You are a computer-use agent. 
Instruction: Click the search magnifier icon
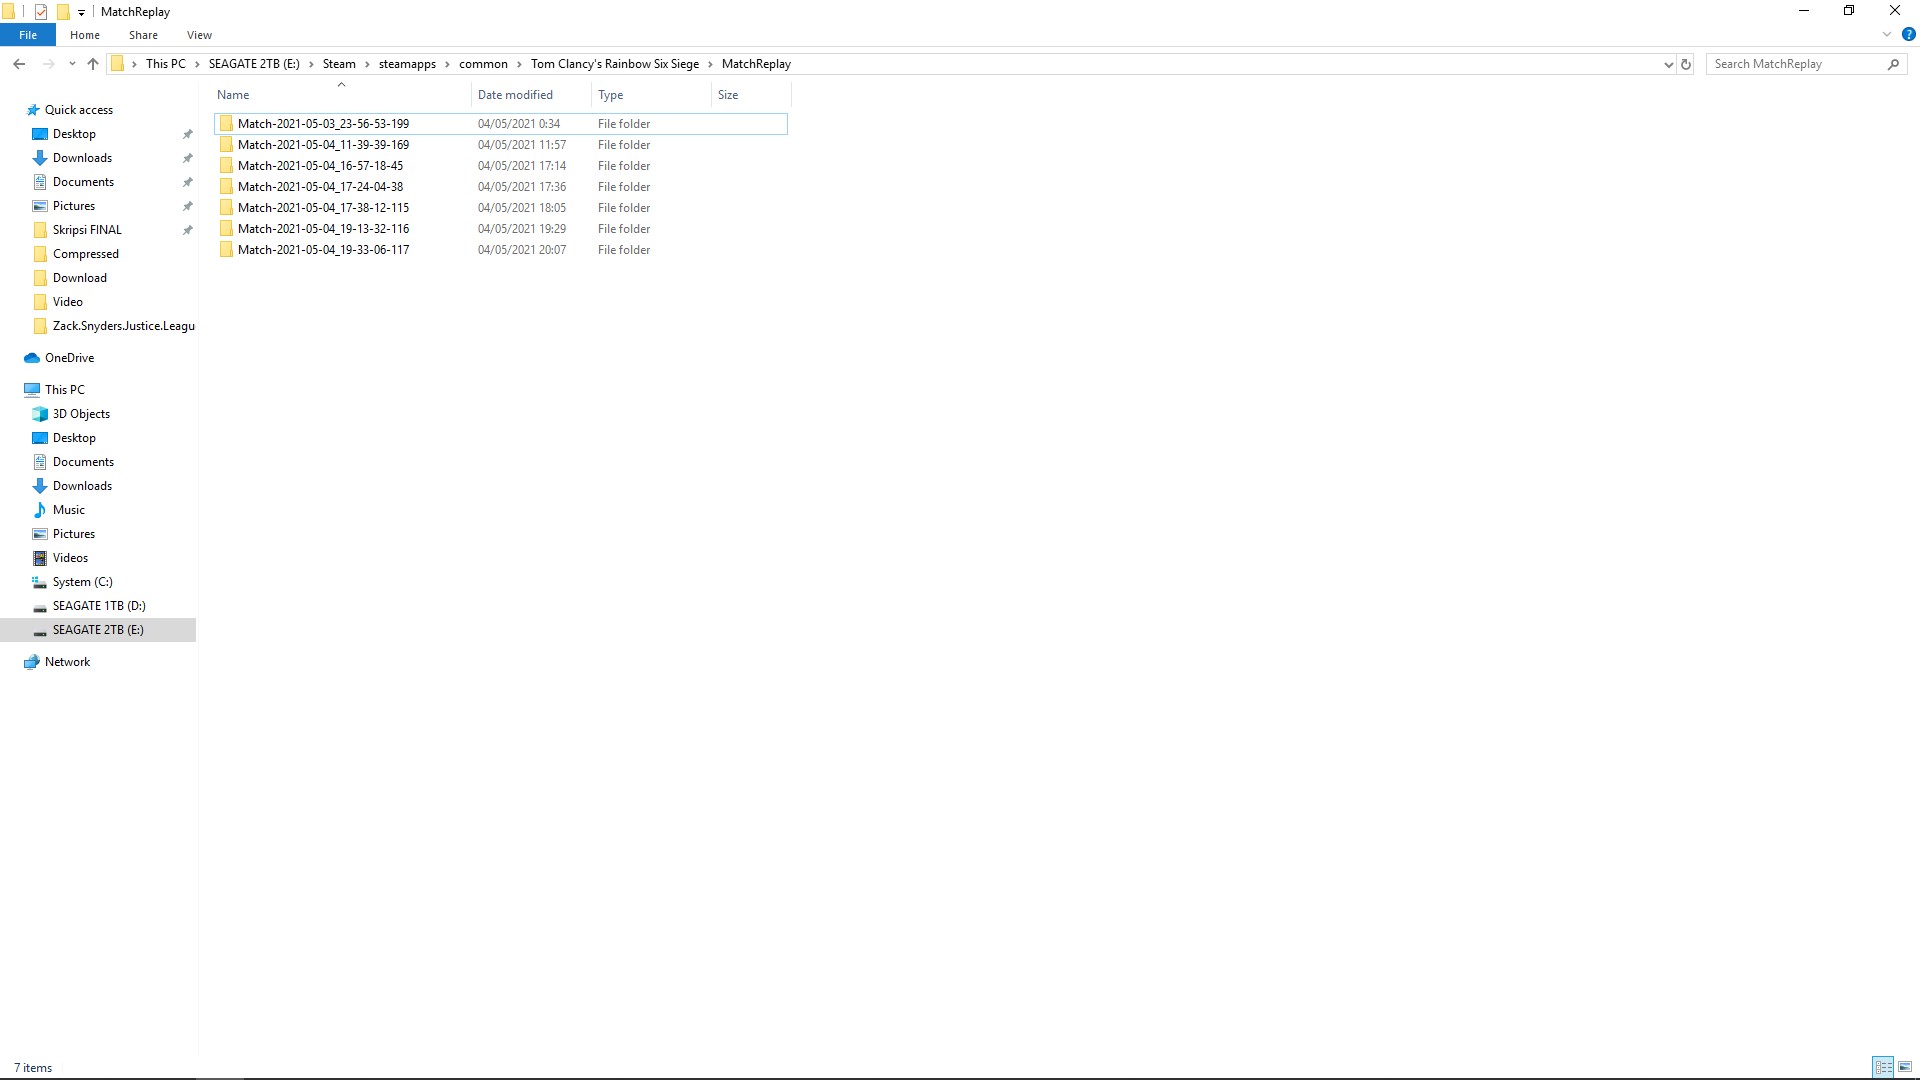1893,64
